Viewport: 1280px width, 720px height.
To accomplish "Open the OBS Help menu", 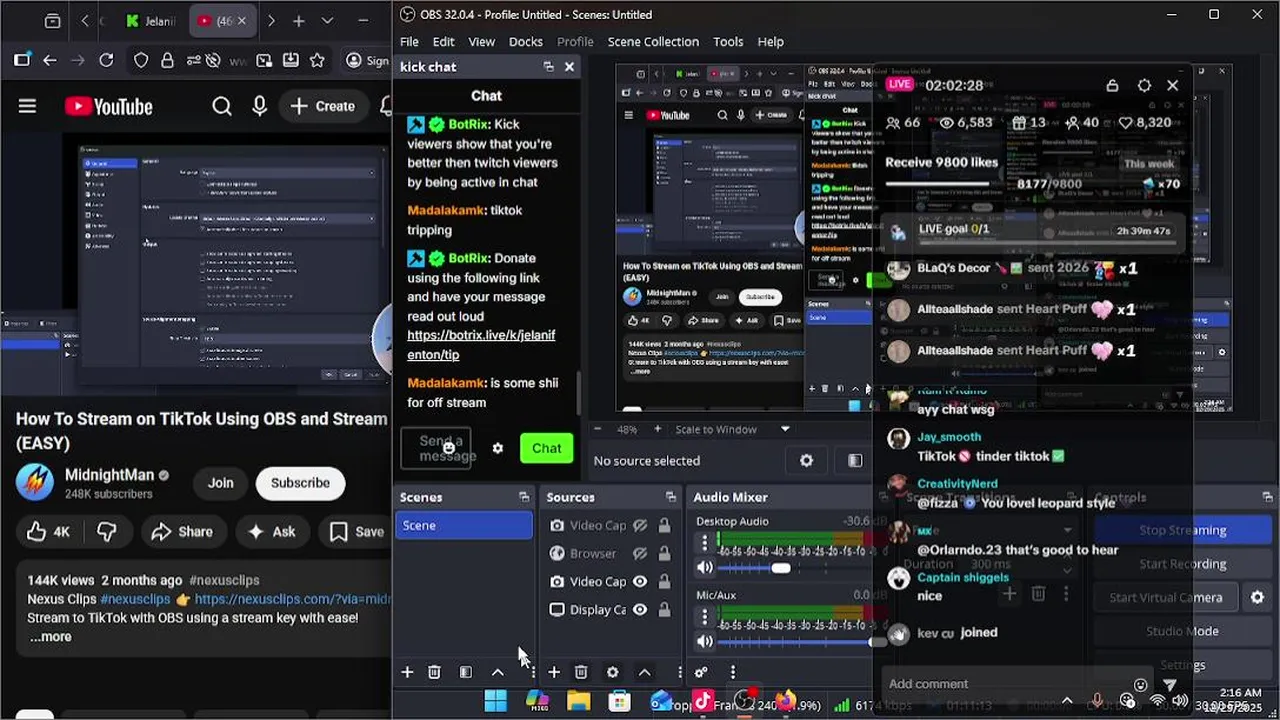I will (x=770, y=41).
